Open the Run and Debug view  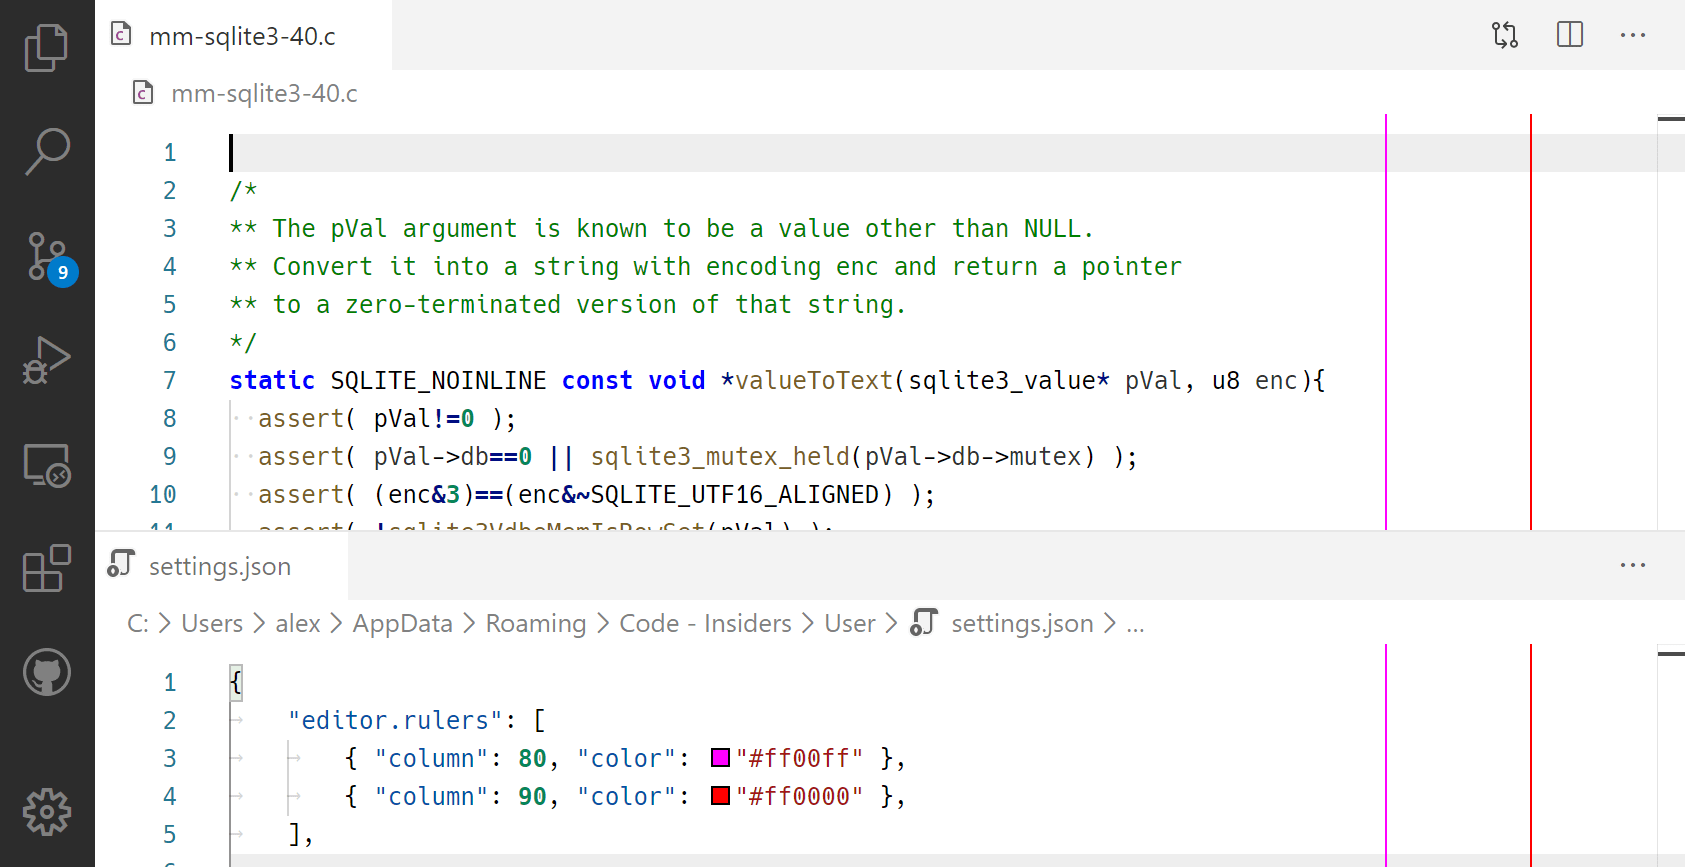point(46,361)
